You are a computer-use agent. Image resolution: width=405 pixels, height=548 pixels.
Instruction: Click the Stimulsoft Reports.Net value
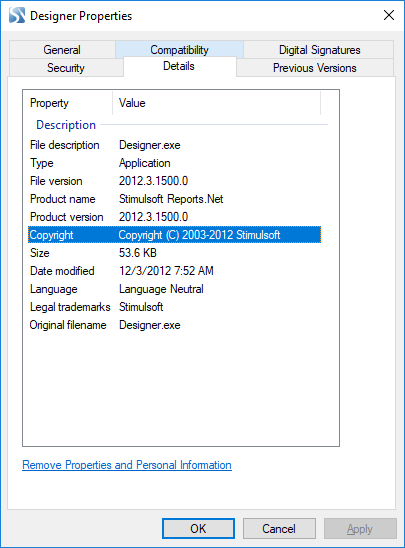click(x=171, y=199)
